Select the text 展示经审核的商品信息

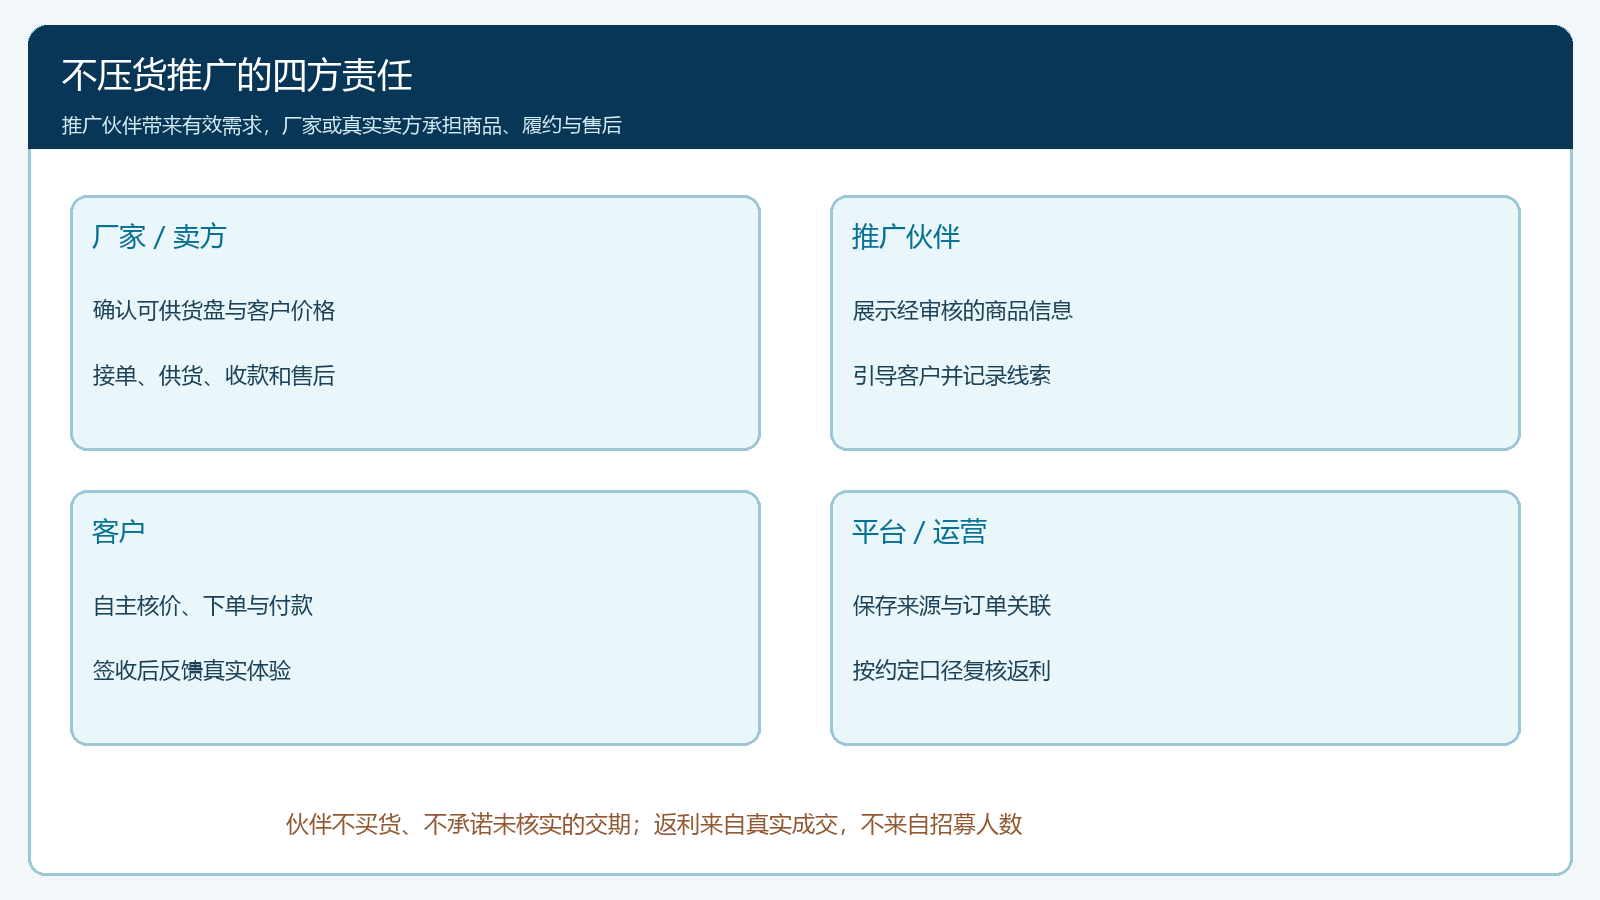tap(962, 311)
